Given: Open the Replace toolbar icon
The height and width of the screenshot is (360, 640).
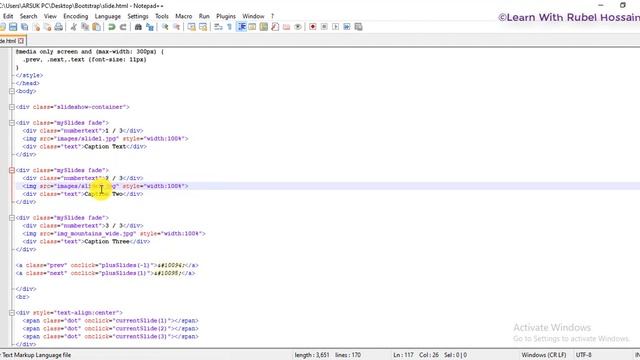Looking at the screenshot, I should (x=150, y=27).
